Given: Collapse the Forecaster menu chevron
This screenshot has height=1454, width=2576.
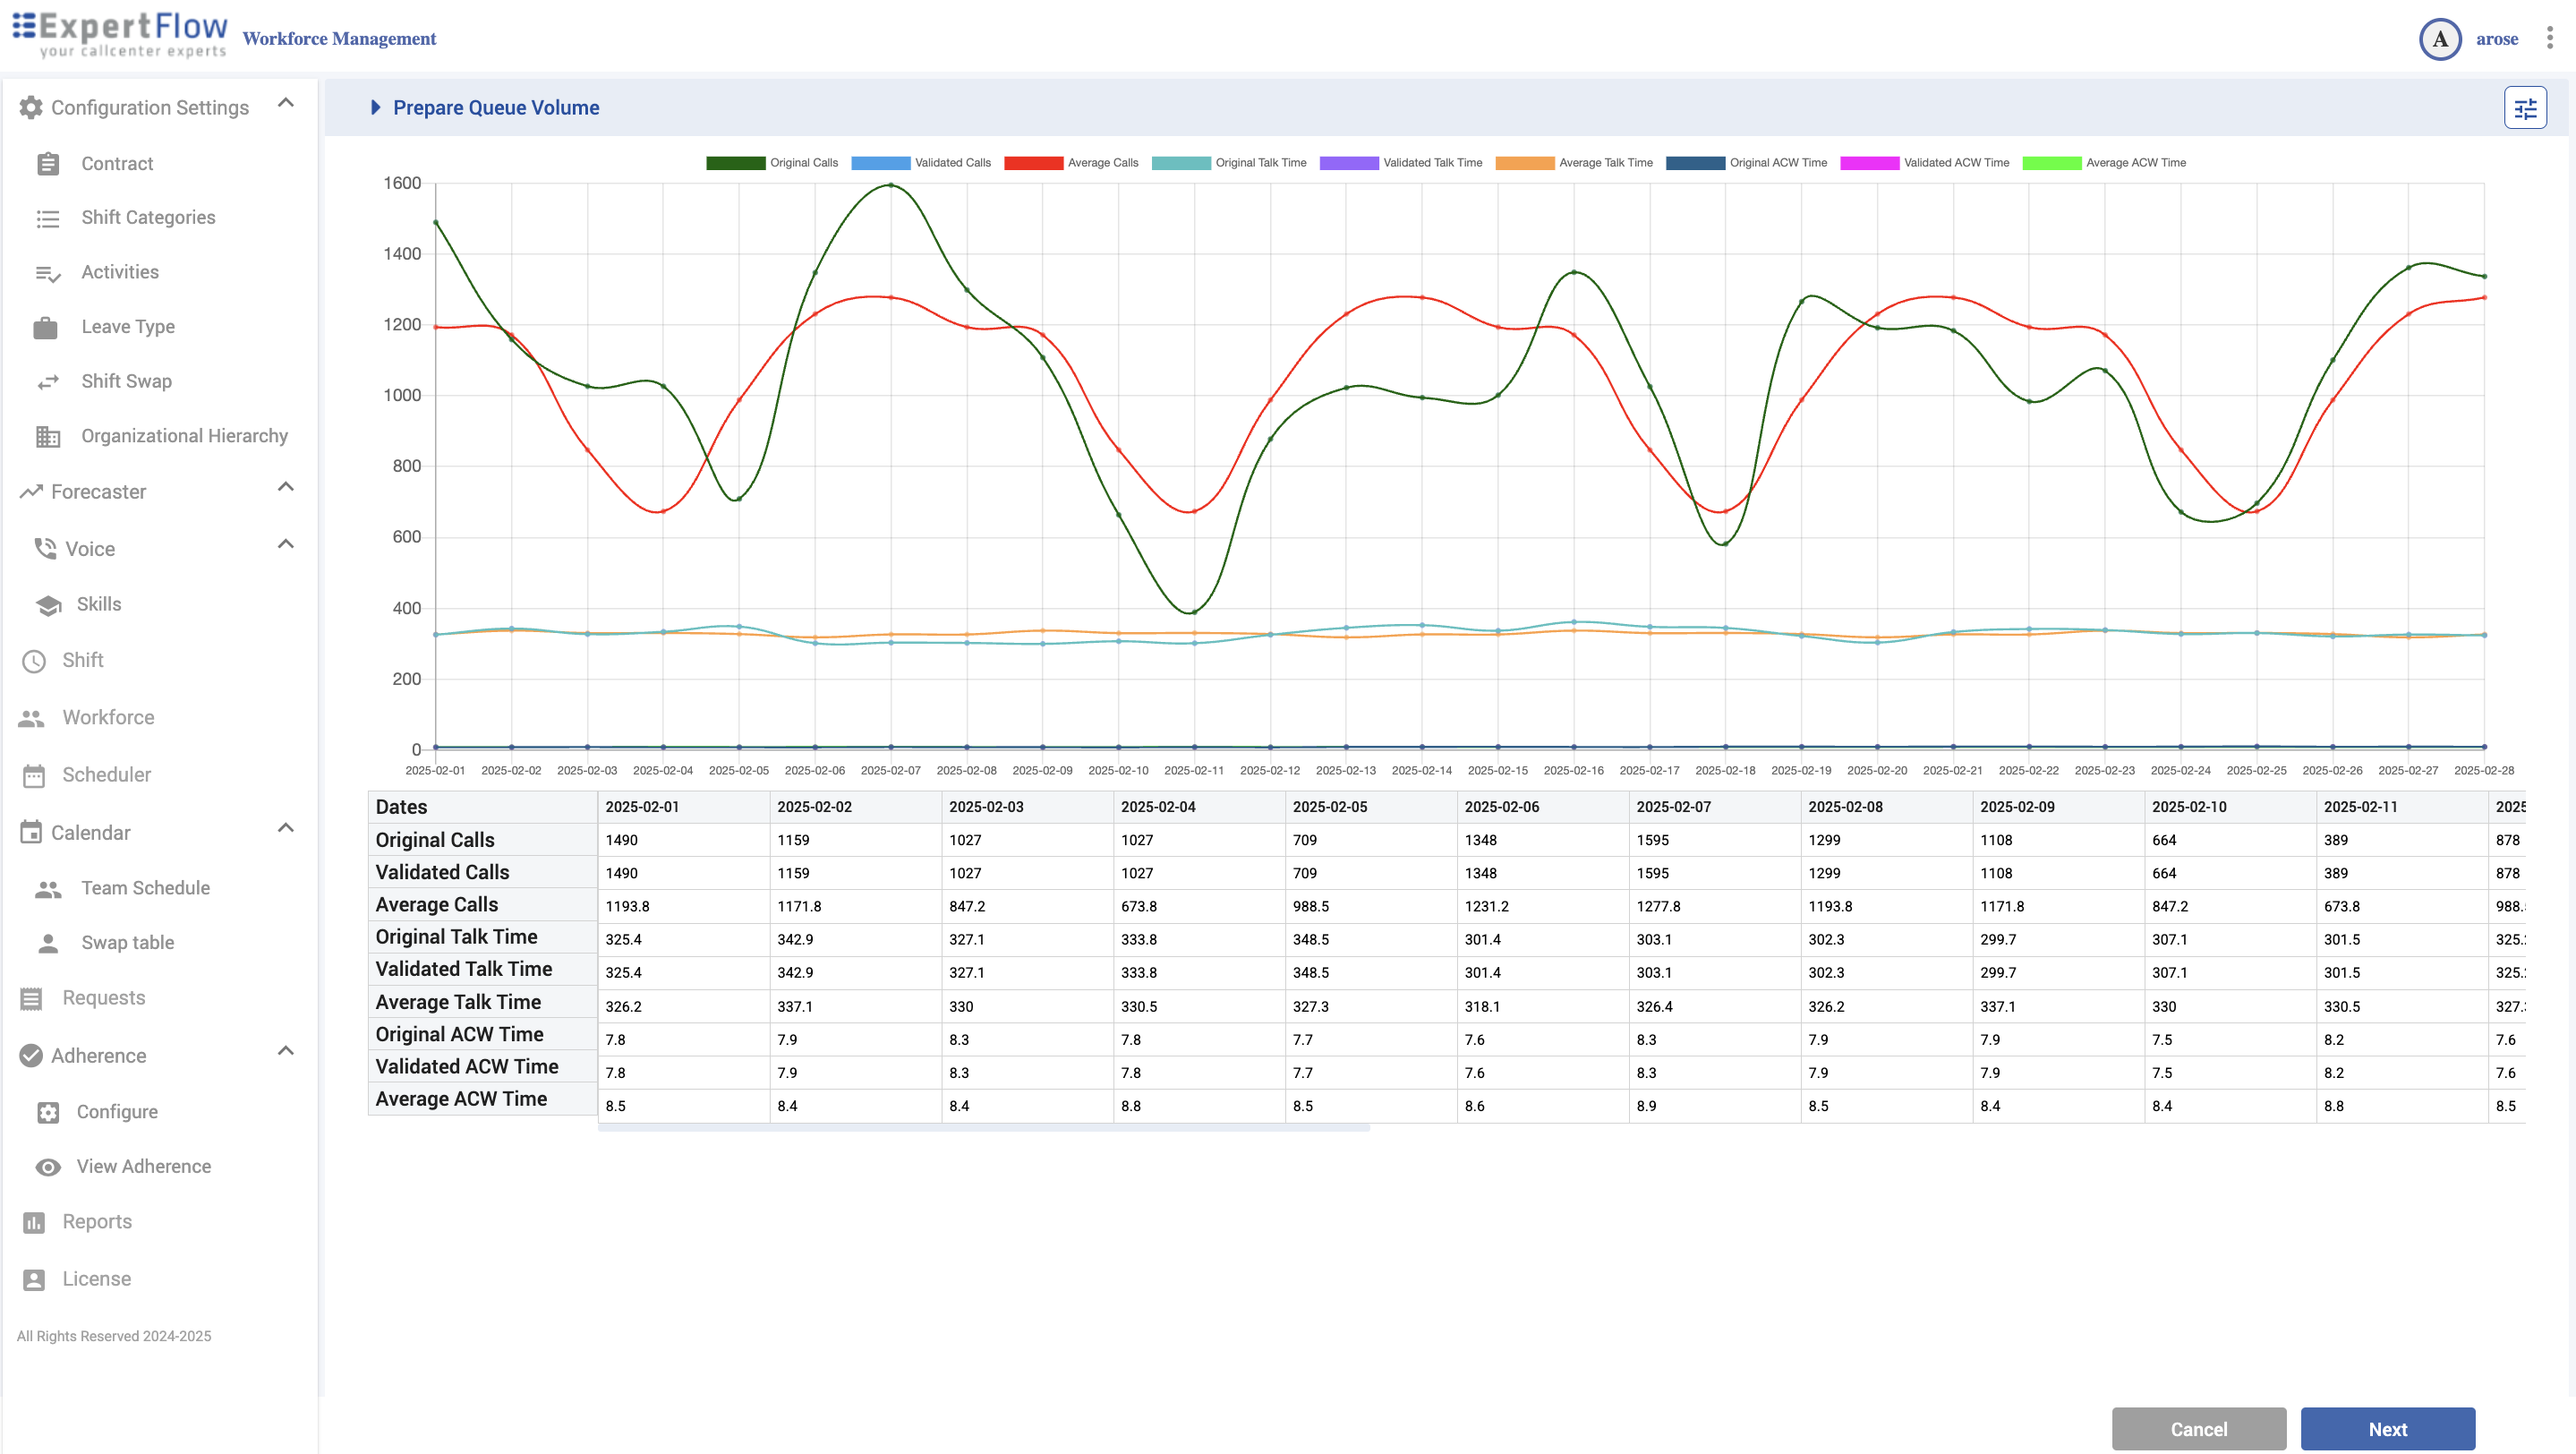Looking at the screenshot, I should (x=285, y=487).
